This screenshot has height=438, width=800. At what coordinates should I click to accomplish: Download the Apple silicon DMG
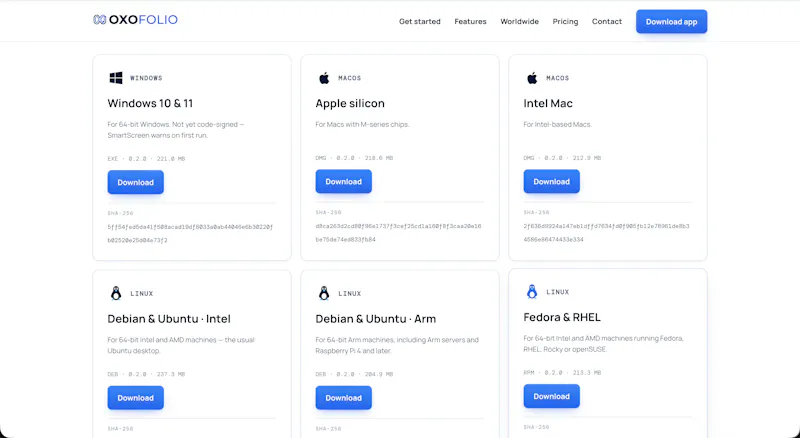(343, 181)
